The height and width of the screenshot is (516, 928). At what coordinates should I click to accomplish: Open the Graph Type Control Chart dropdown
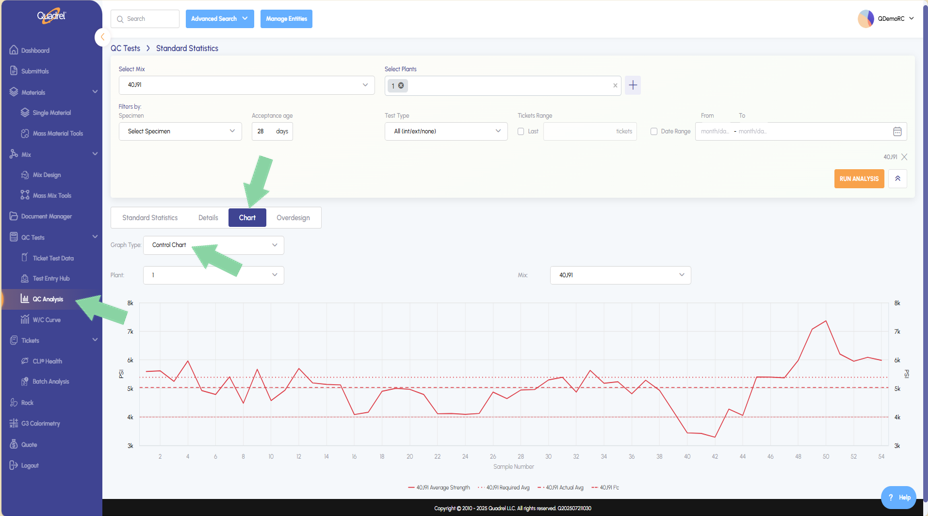pos(214,245)
